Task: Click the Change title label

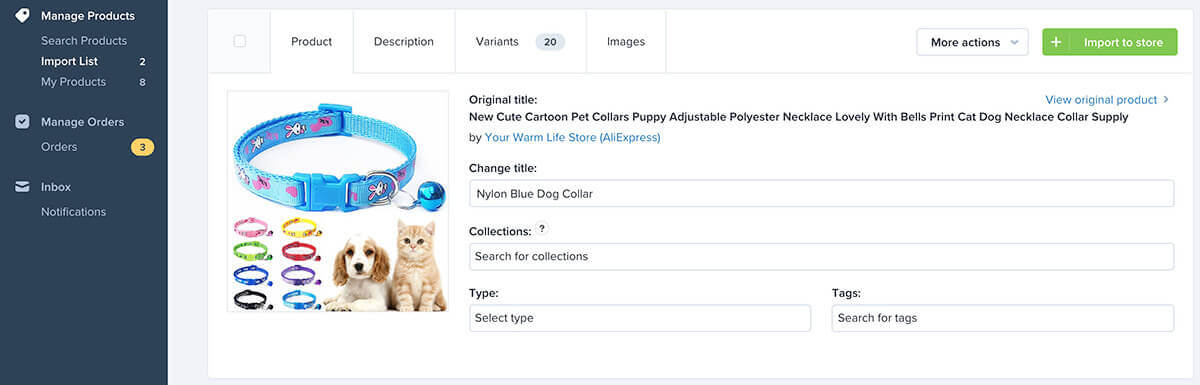Action: (x=503, y=168)
